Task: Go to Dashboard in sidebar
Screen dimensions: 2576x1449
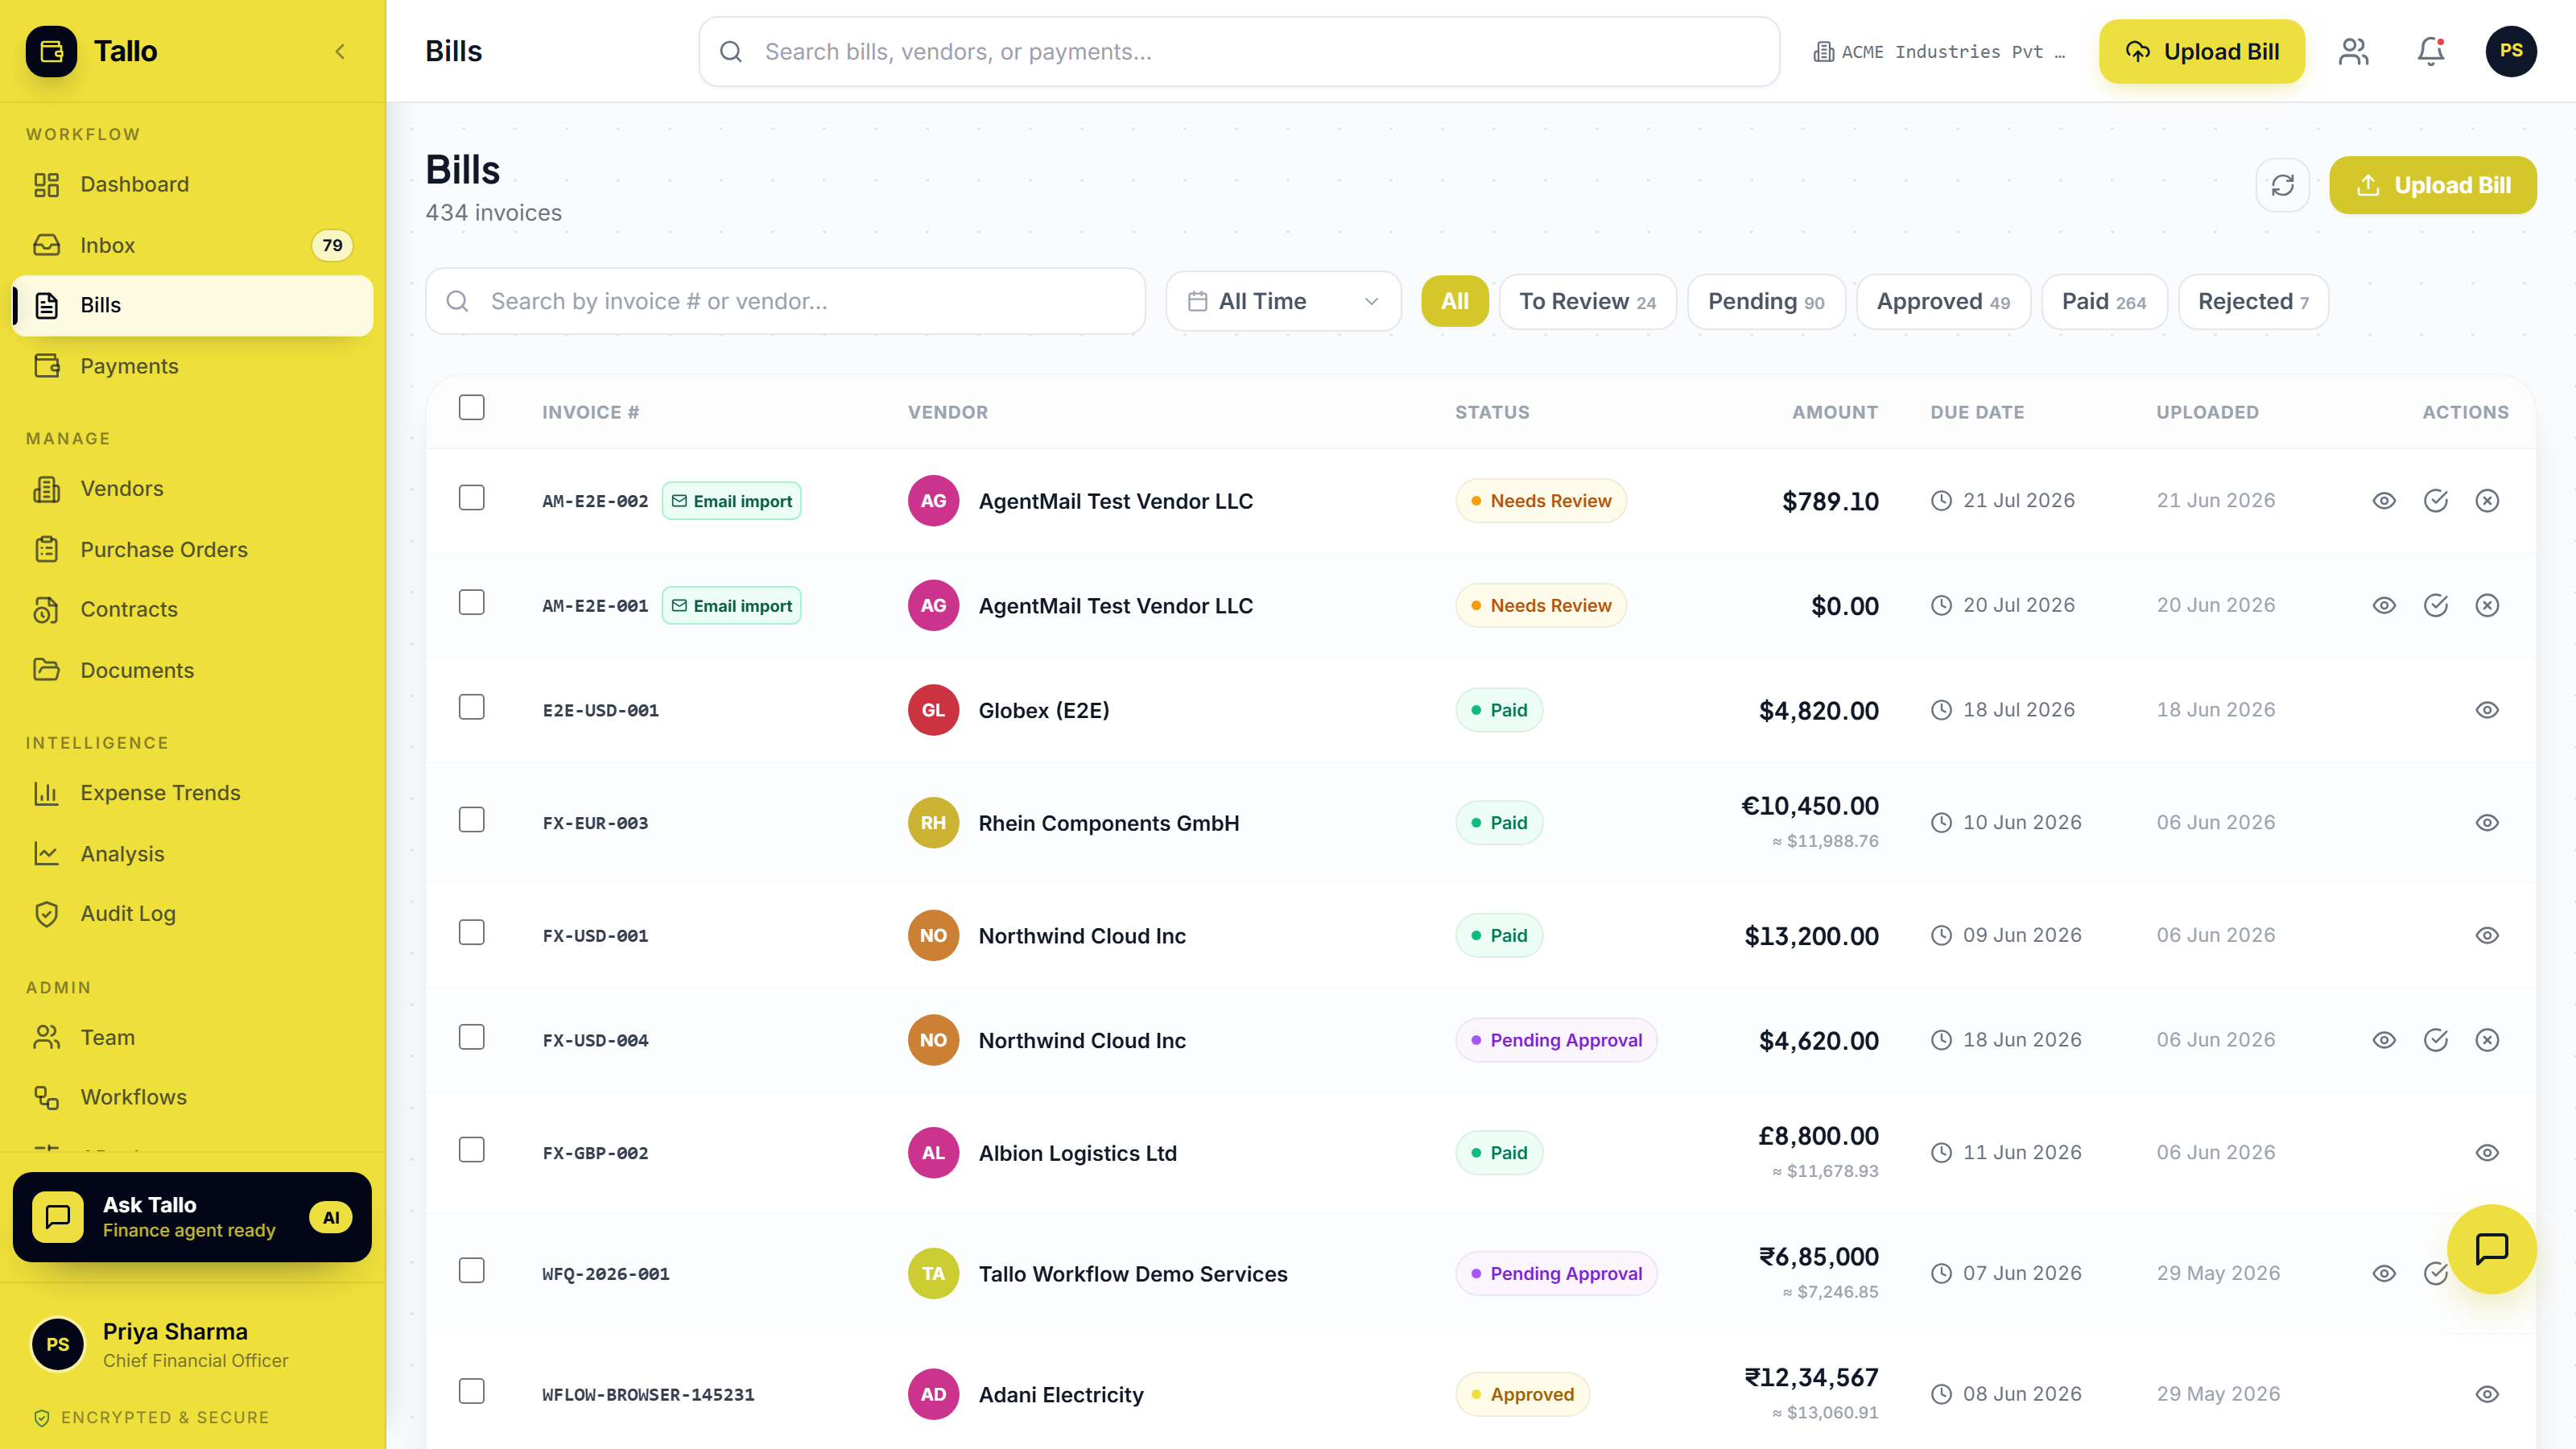Action: coord(192,184)
